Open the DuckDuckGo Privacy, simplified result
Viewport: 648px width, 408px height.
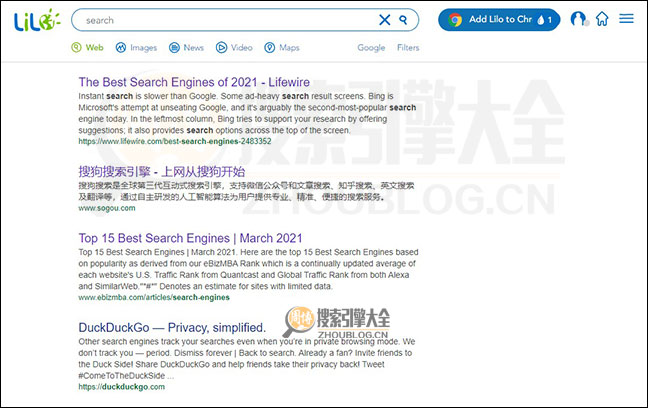click(172, 327)
